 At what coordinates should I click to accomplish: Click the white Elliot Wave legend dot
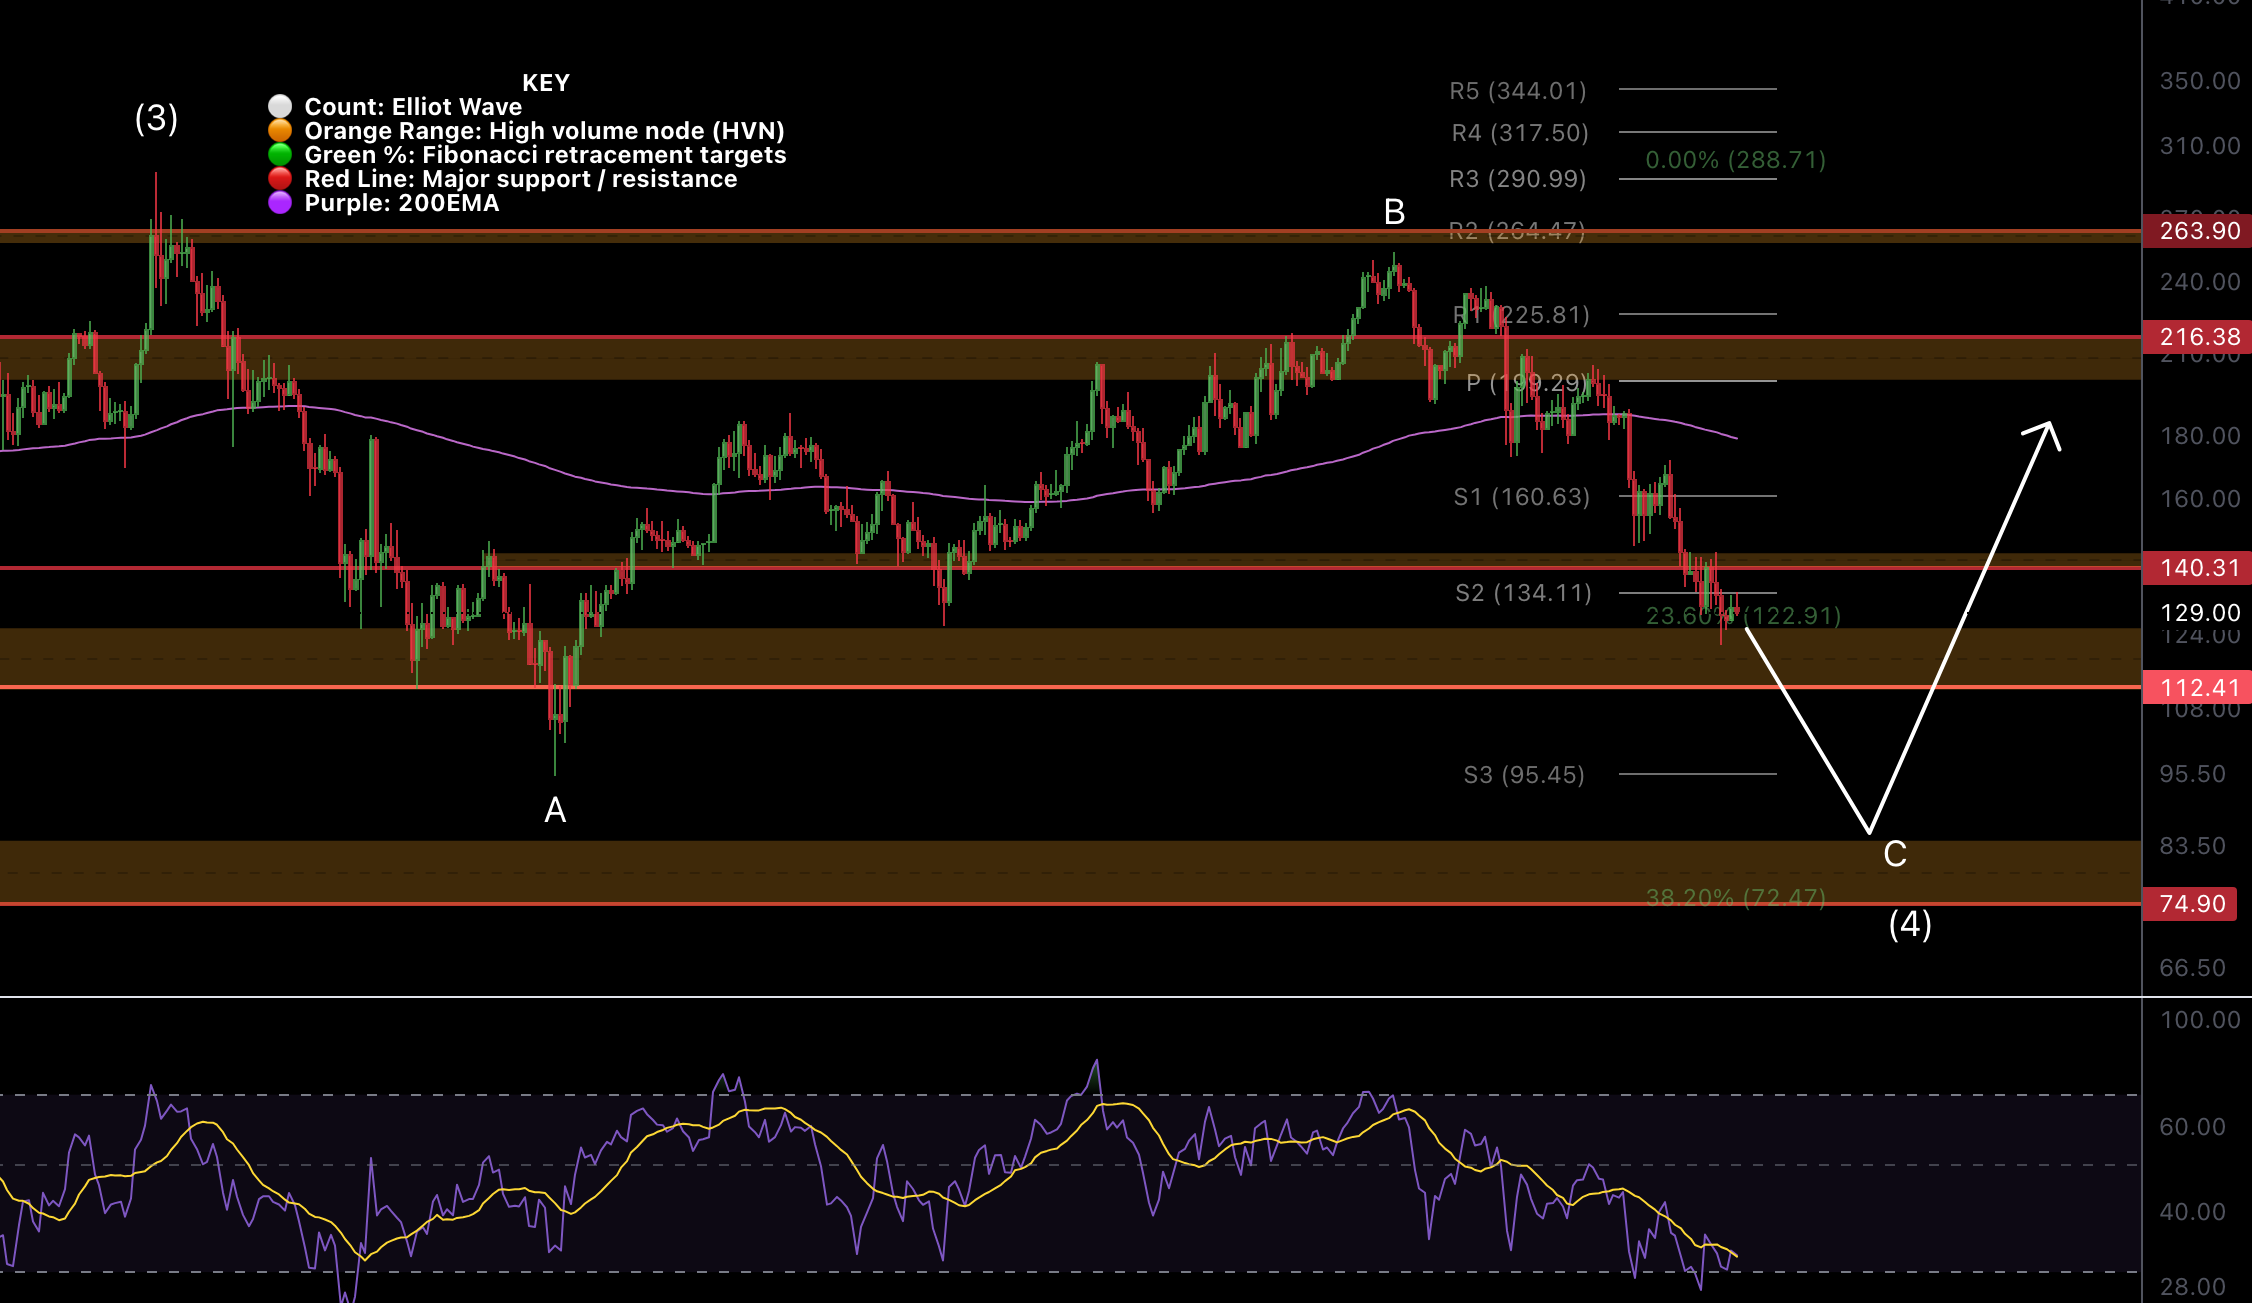click(280, 107)
